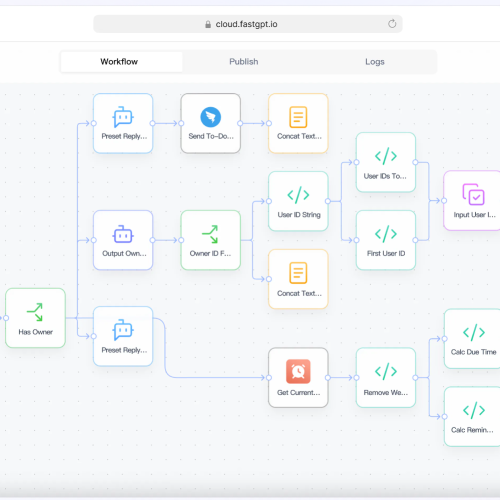Screen dimensions: 500x500
Task: Select the top Concat Text document icon
Action: [x=298, y=117]
